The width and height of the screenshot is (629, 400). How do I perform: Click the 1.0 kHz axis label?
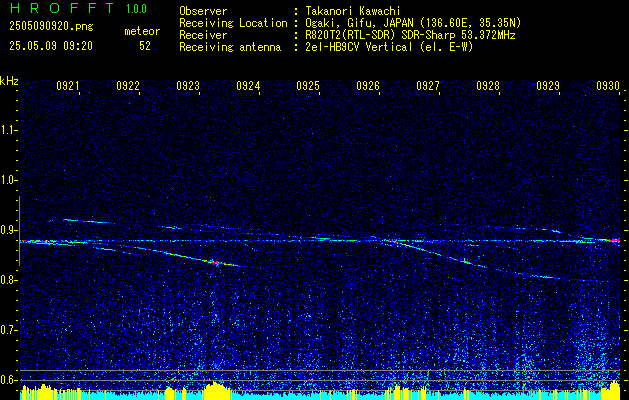tap(9, 180)
